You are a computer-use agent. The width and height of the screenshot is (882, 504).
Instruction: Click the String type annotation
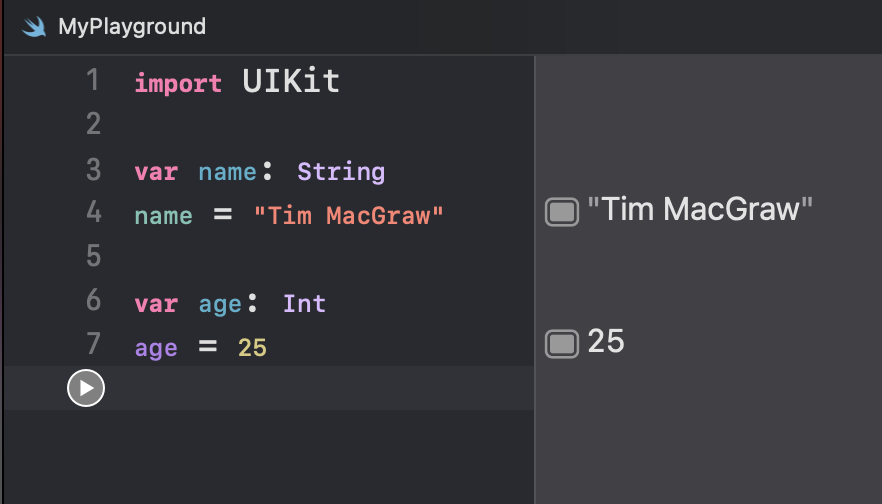tap(341, 172)
